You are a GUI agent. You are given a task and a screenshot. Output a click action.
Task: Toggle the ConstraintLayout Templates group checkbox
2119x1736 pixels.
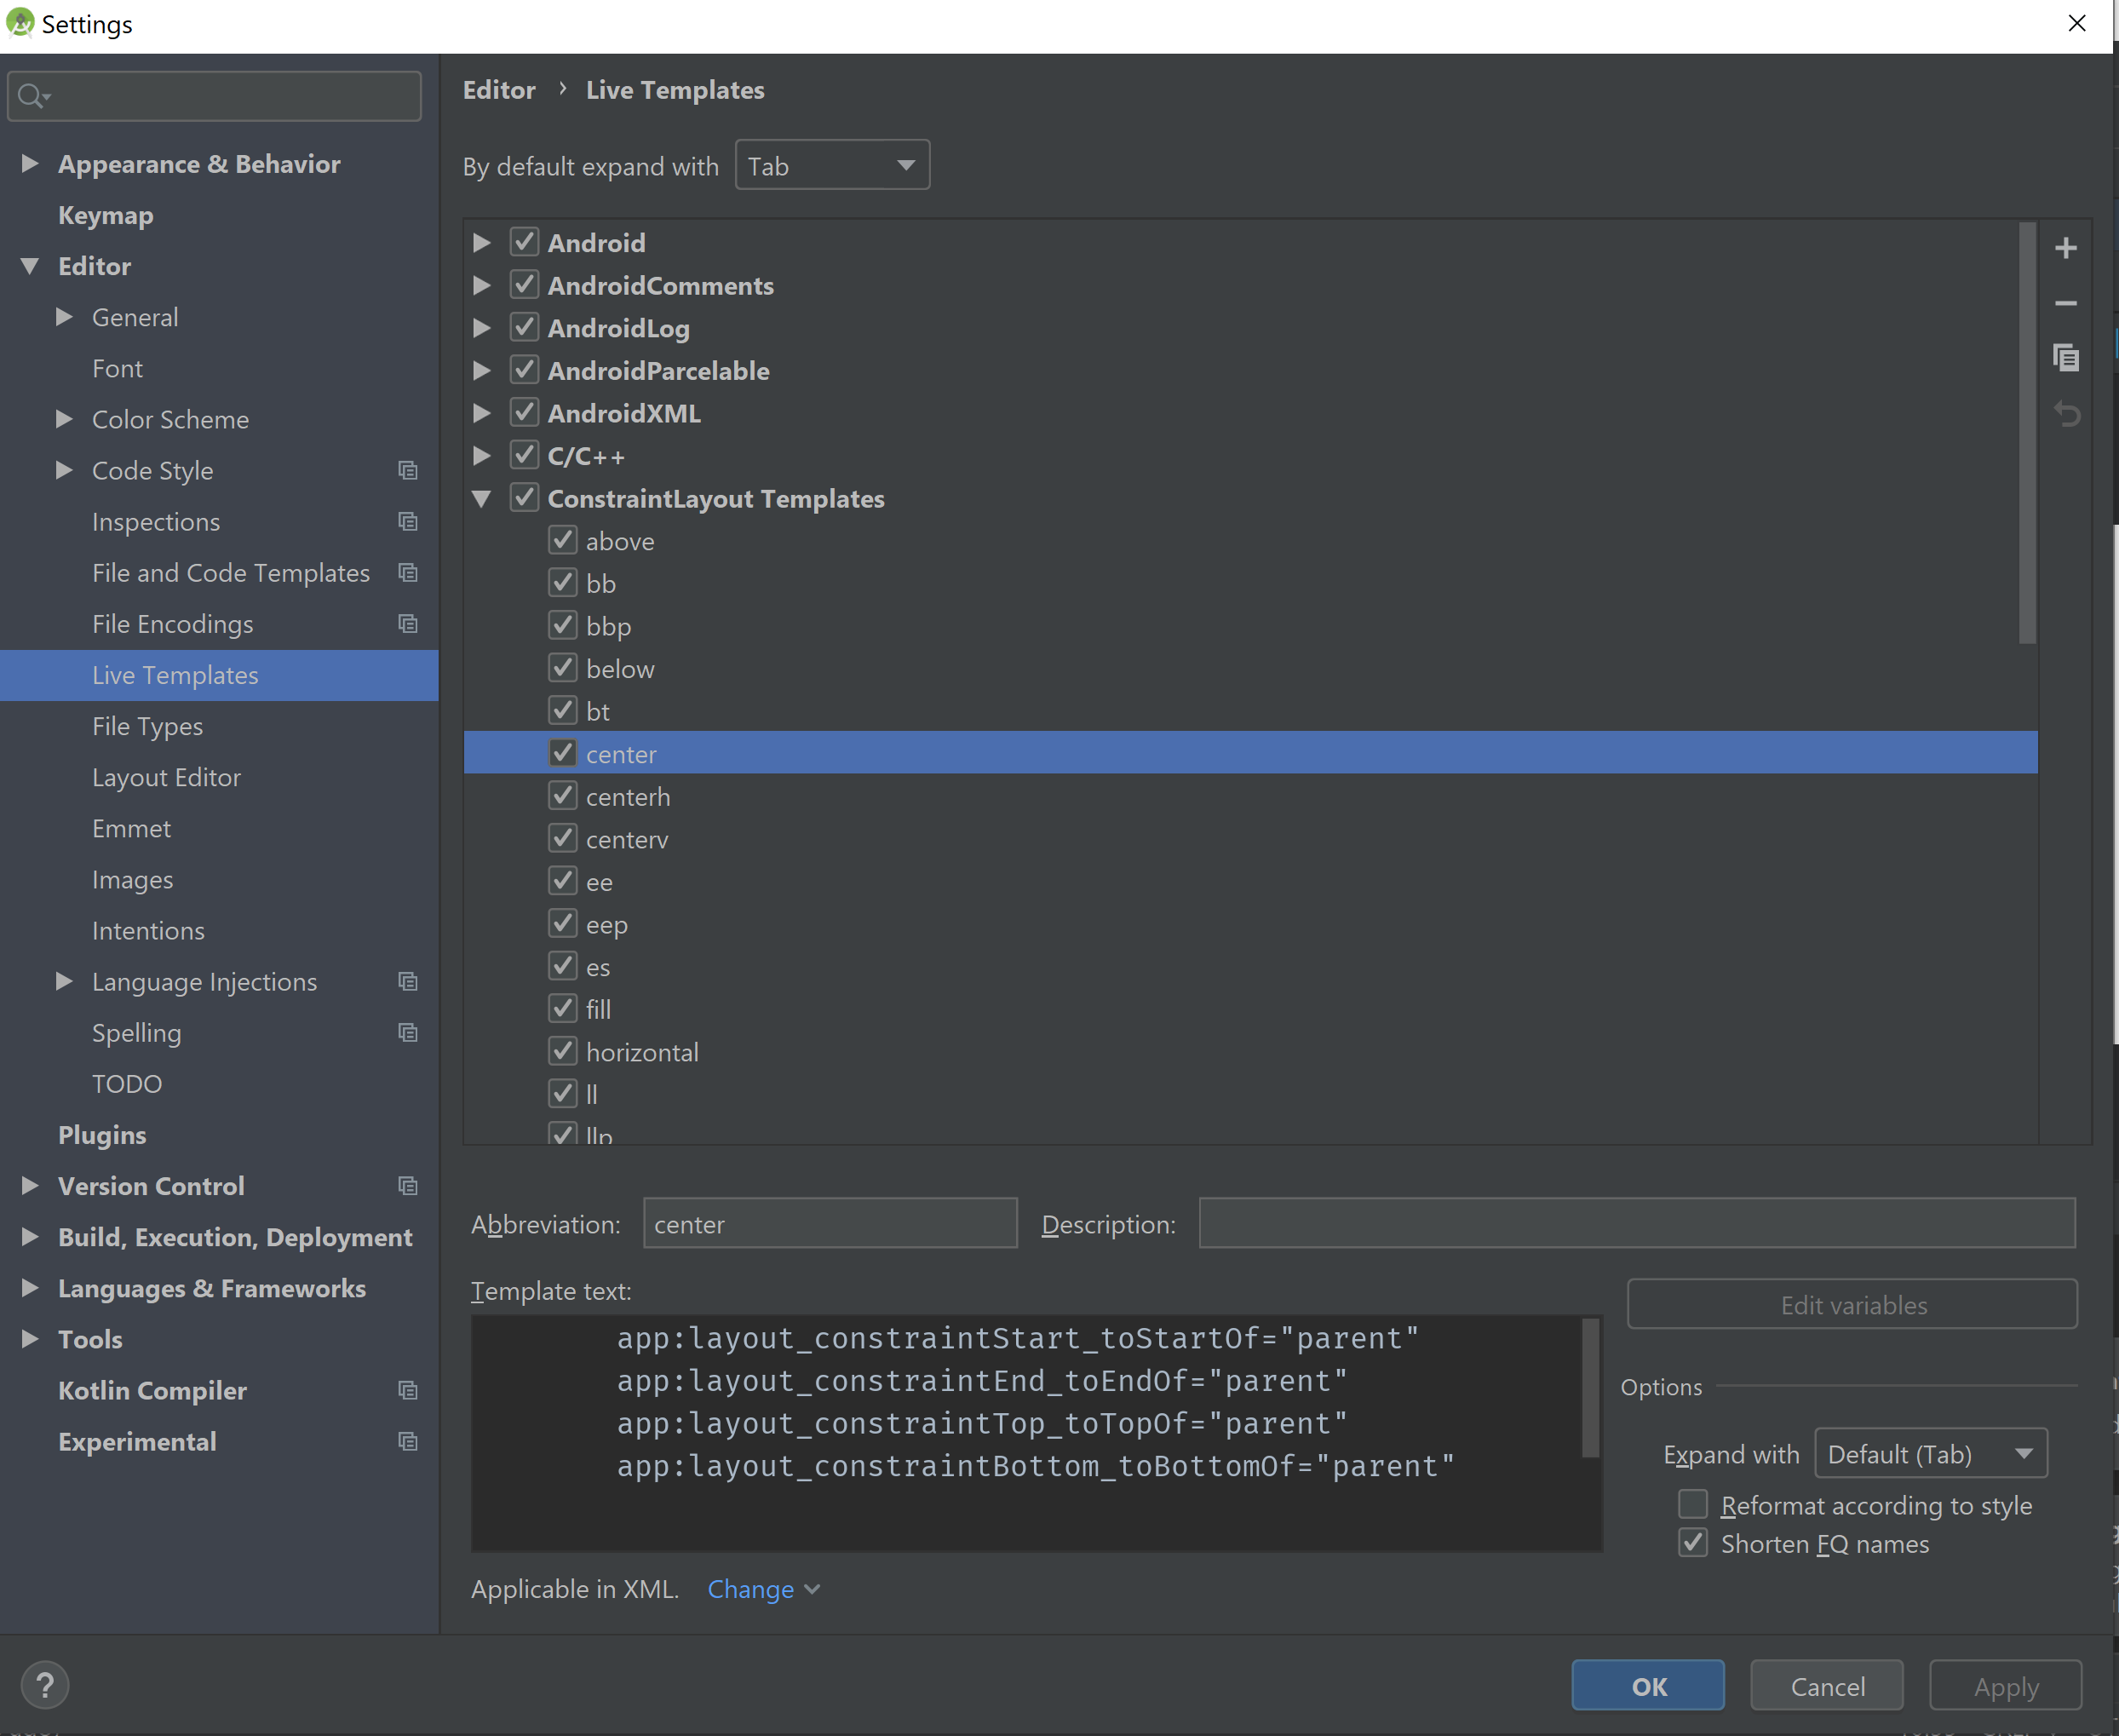click(525, 497)
